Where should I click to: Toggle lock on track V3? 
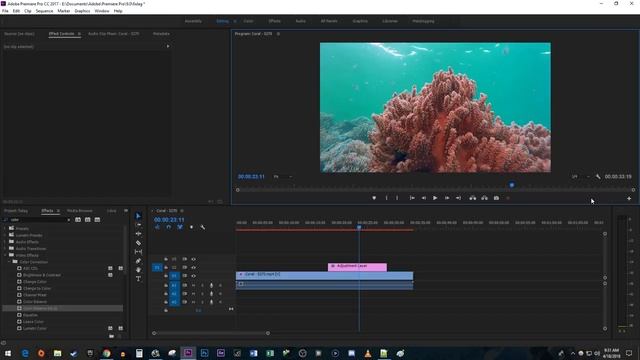coord(166,259)
